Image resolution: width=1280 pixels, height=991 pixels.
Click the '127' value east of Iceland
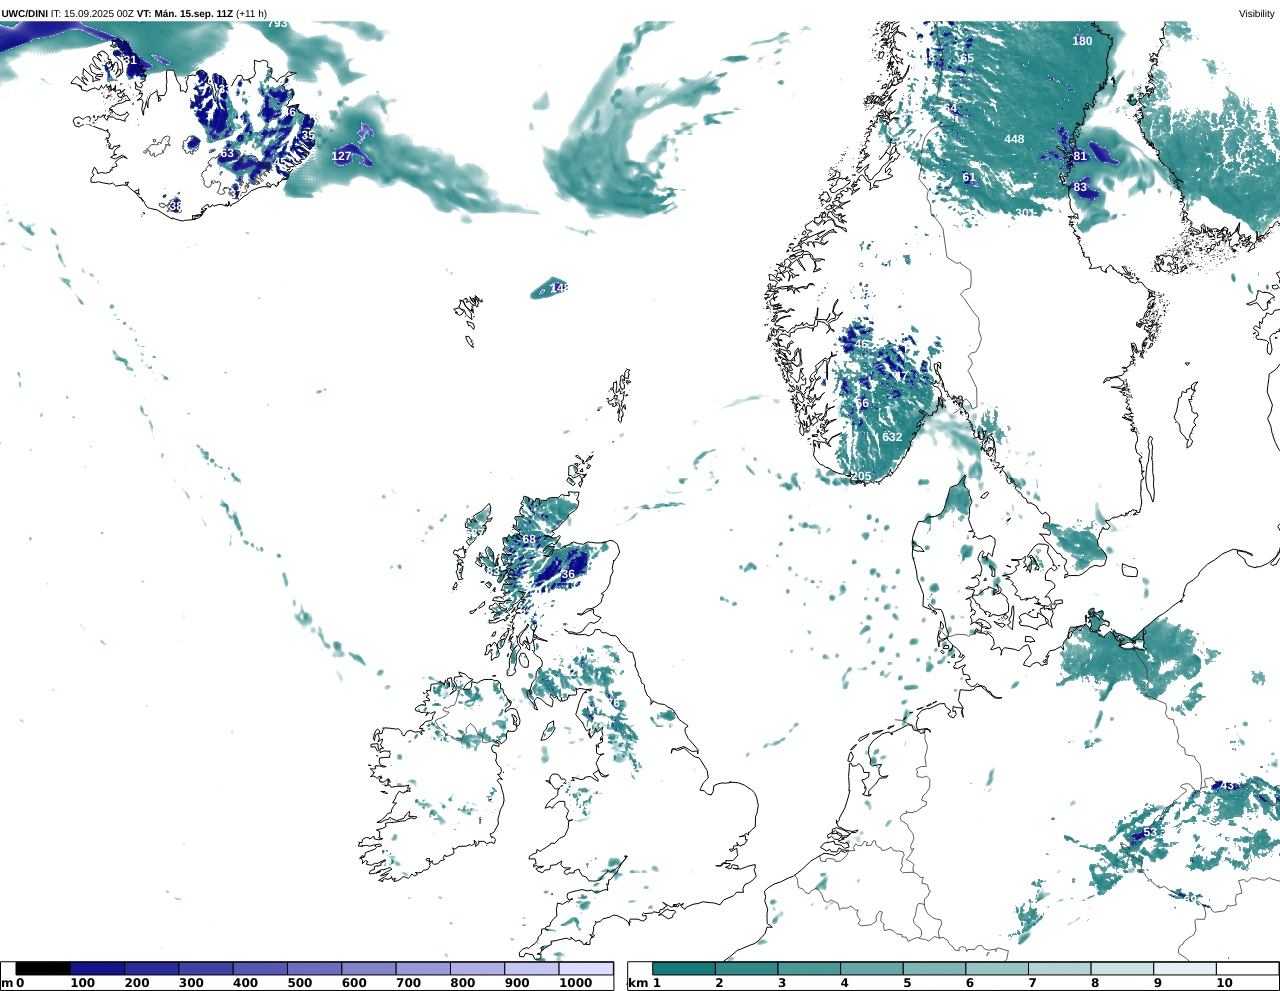[342, 156]
